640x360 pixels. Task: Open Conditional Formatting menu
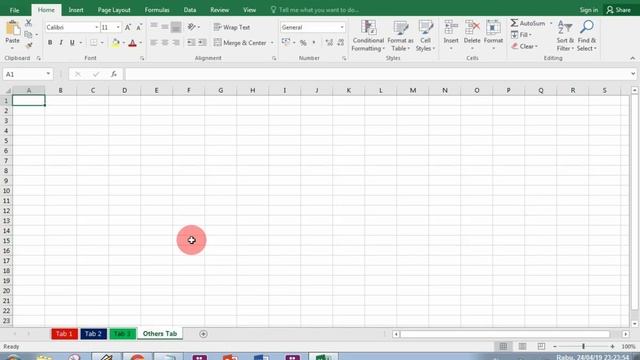point(368,36)
